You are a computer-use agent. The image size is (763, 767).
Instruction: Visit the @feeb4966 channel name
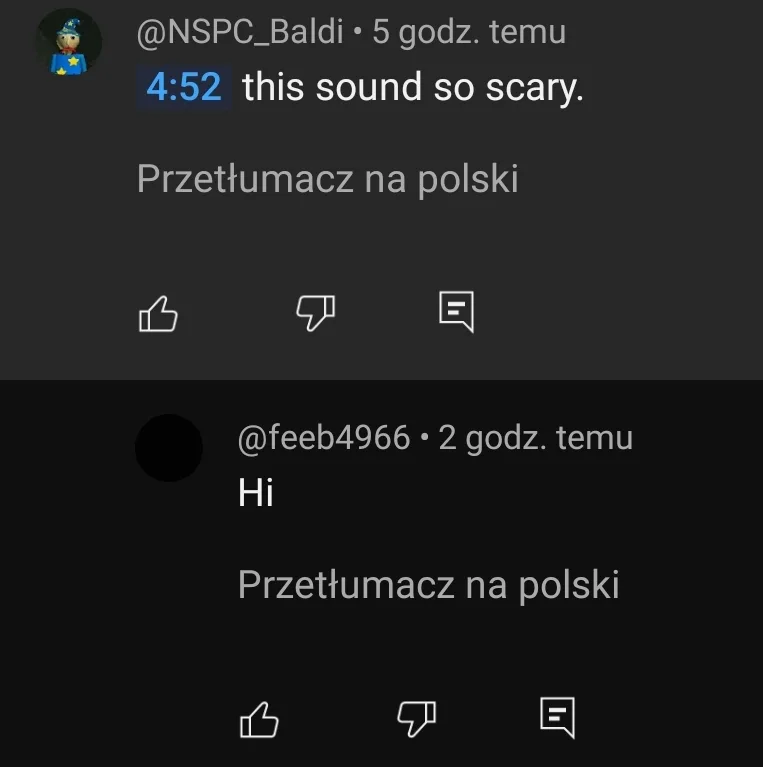[324, 437]
